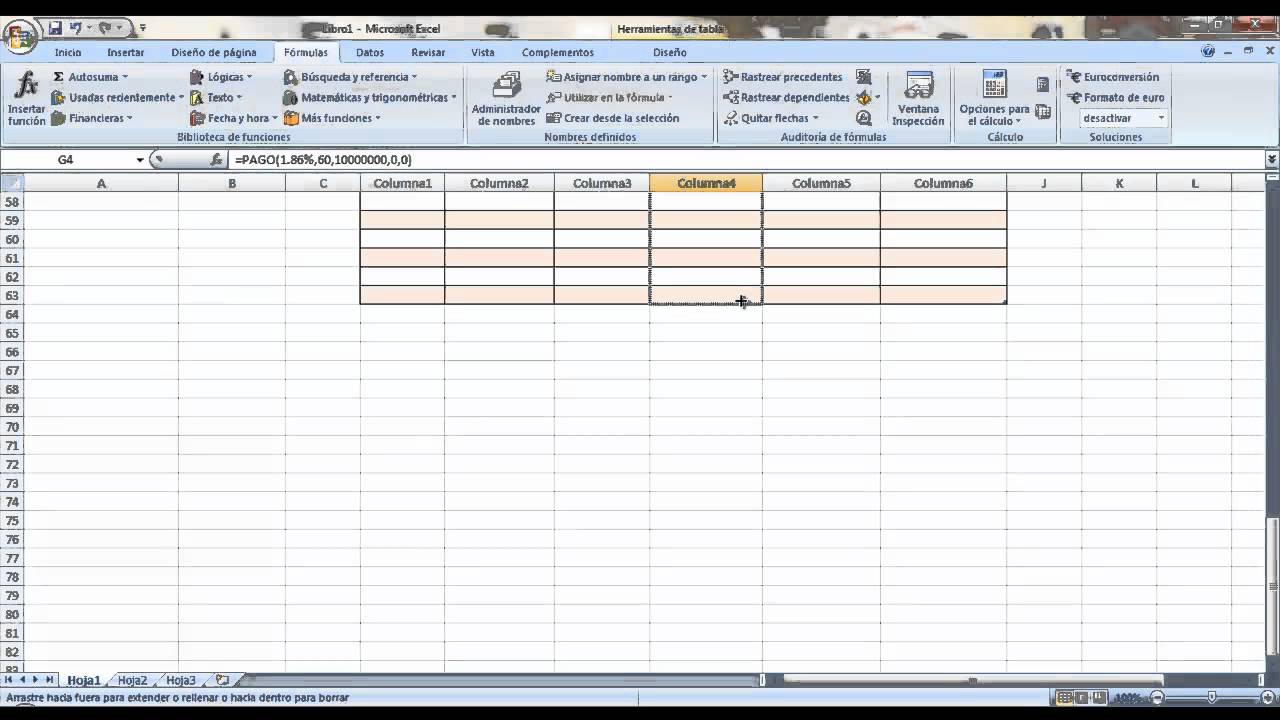Image resolution: width=1280 pixels, height=720 pixels.
Task: Switch to the Inicio tab
Action: 68,52
